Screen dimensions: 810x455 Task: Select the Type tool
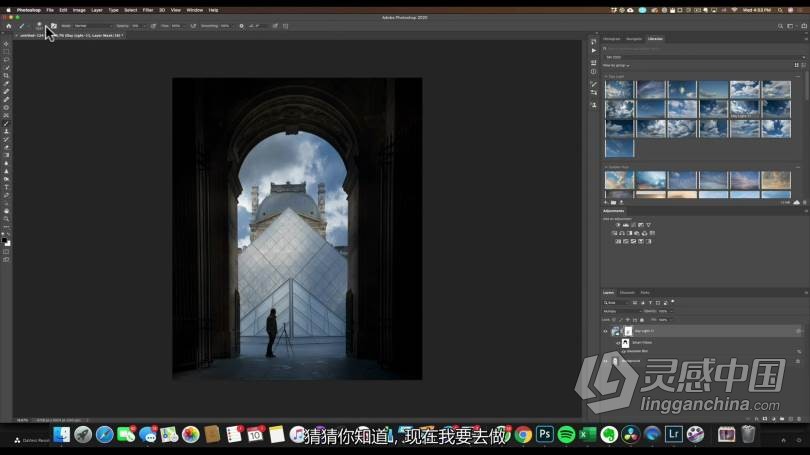6,187
